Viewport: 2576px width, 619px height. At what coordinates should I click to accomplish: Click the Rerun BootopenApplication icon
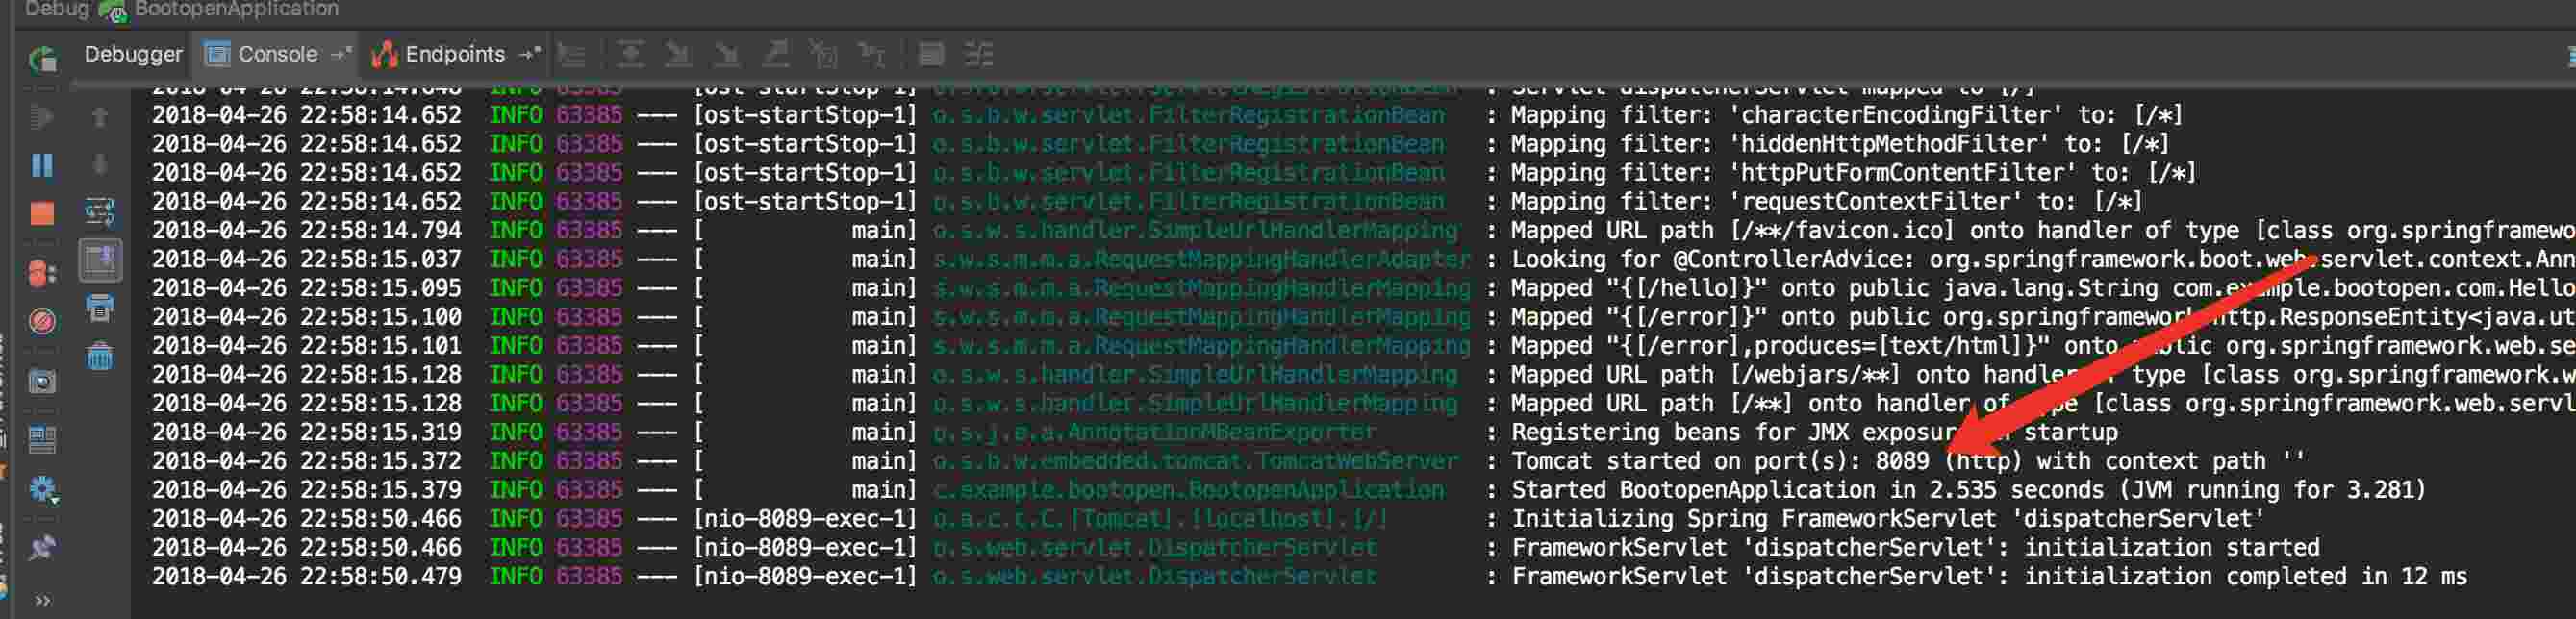(42, 60)
